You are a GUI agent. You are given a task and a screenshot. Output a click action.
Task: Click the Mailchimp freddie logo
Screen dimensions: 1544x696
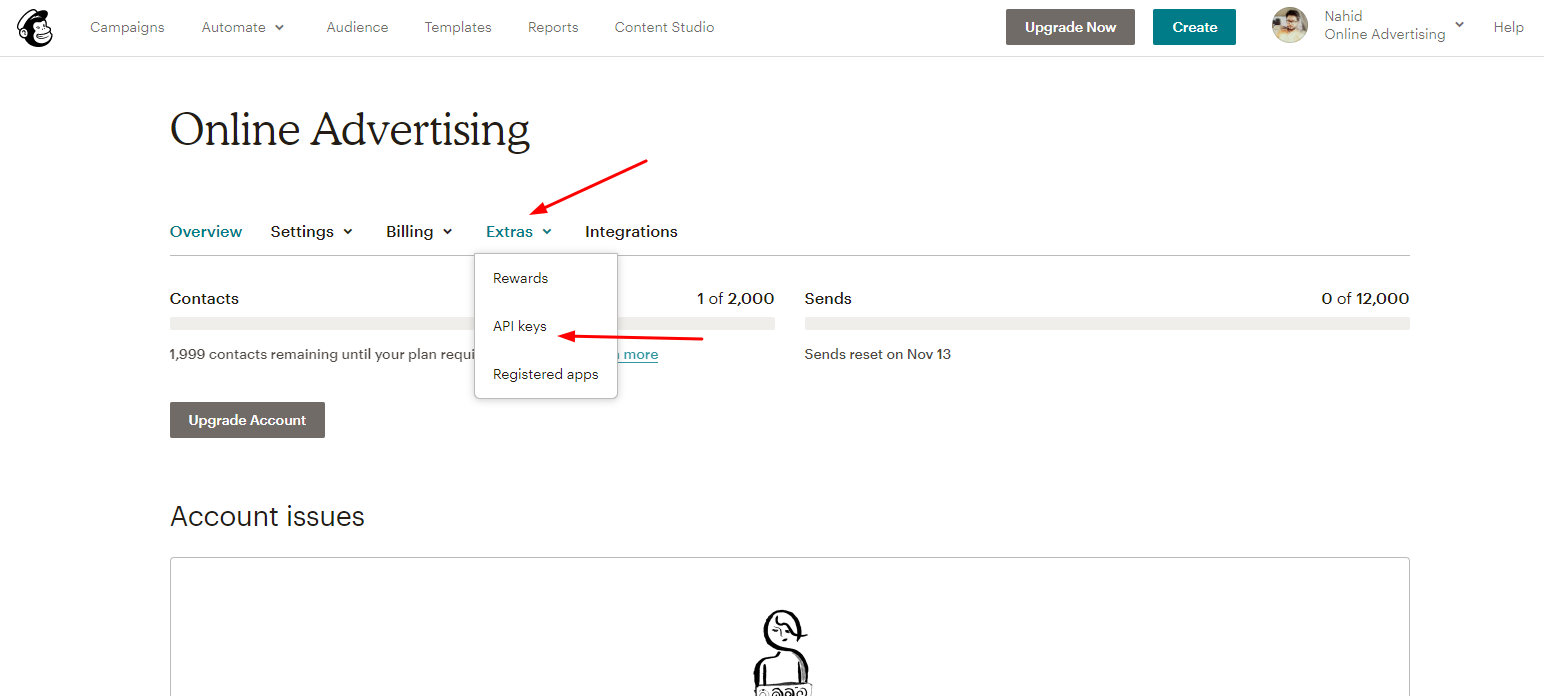pyautogui.click(x=34, y=27)
